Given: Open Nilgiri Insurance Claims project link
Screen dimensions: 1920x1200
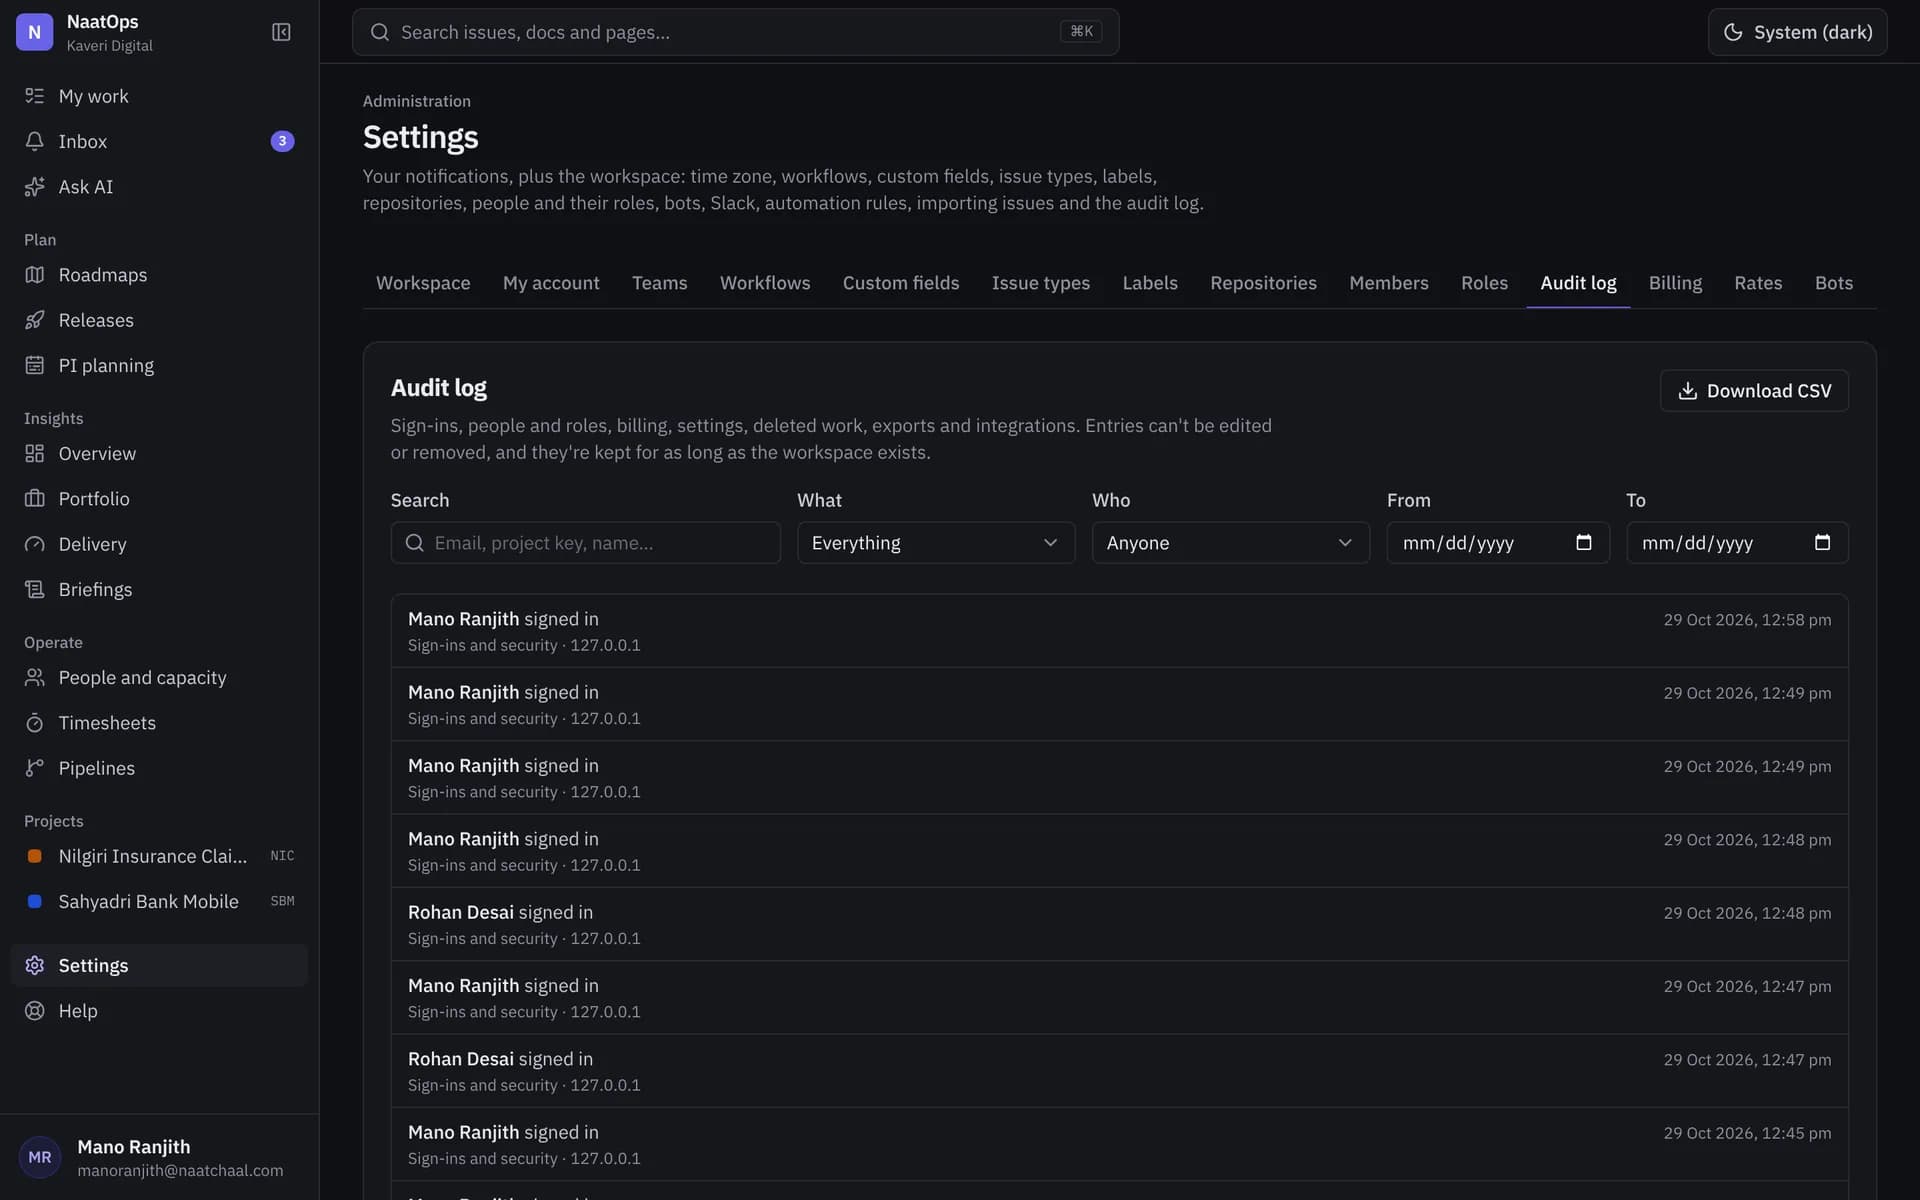Looking at the screenshot, I should tap(159, 856).
